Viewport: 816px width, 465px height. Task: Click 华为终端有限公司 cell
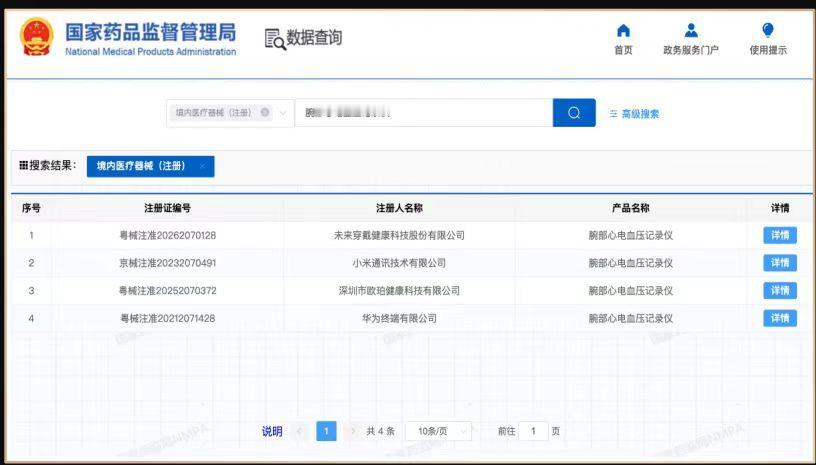click(399, 318)
